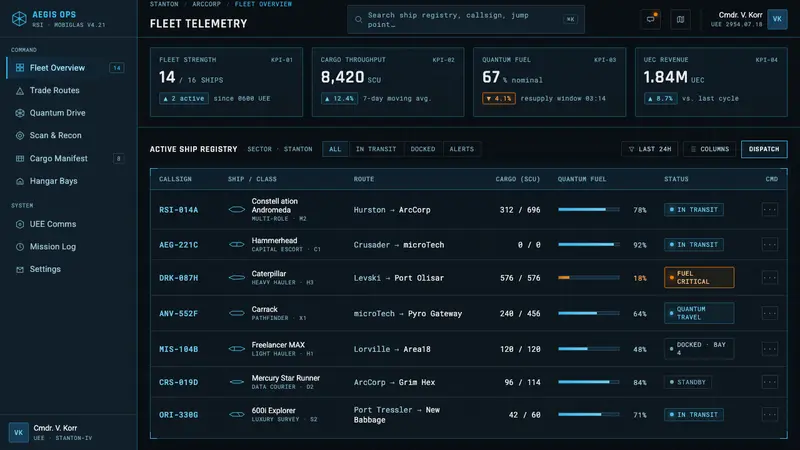This screenshot has height=450, width=800.
Task: Click the Quantum Drive icon
Action: pos(20,113)
